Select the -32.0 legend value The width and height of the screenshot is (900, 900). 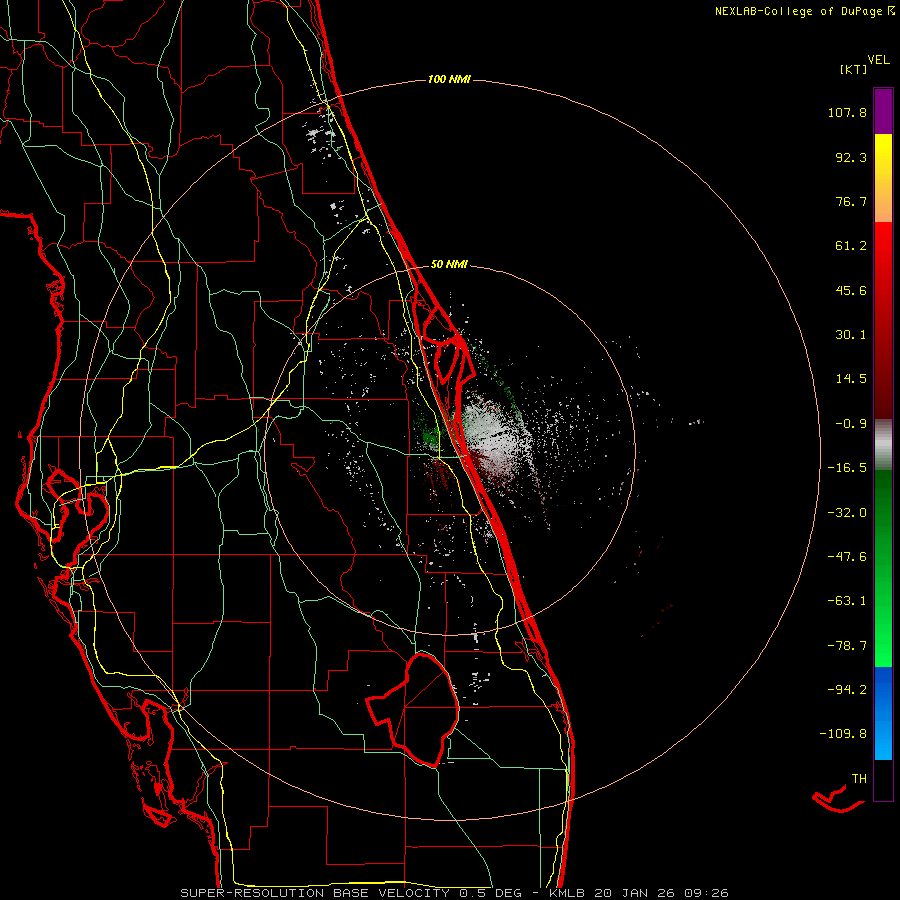847,513
